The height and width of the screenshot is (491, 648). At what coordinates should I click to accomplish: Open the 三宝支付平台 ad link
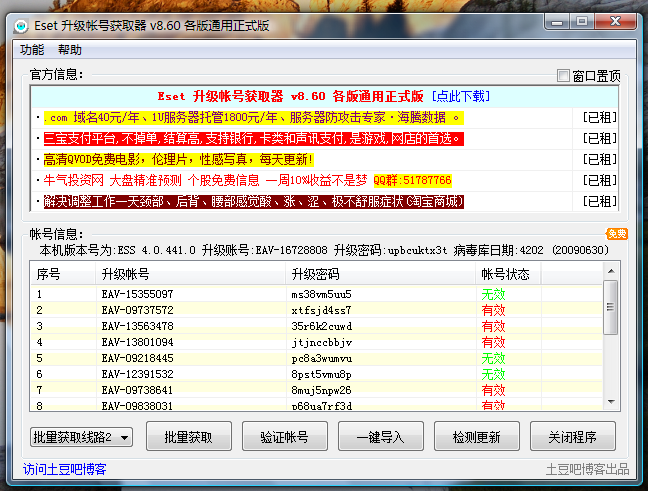pos(254,138)
